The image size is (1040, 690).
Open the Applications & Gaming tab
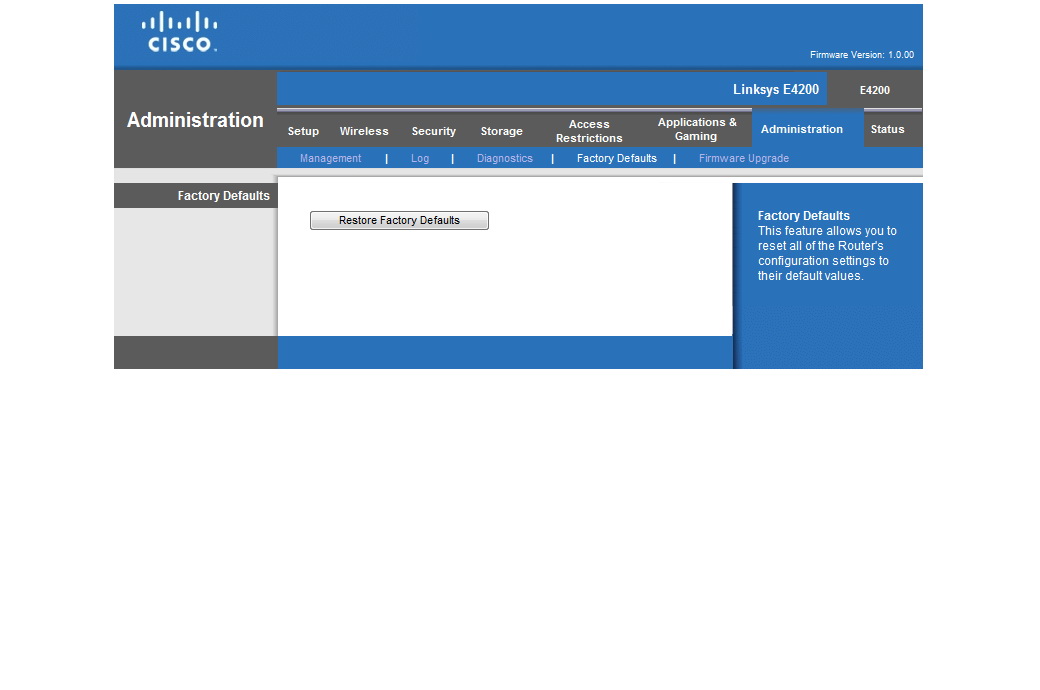[x=697, y=129]
